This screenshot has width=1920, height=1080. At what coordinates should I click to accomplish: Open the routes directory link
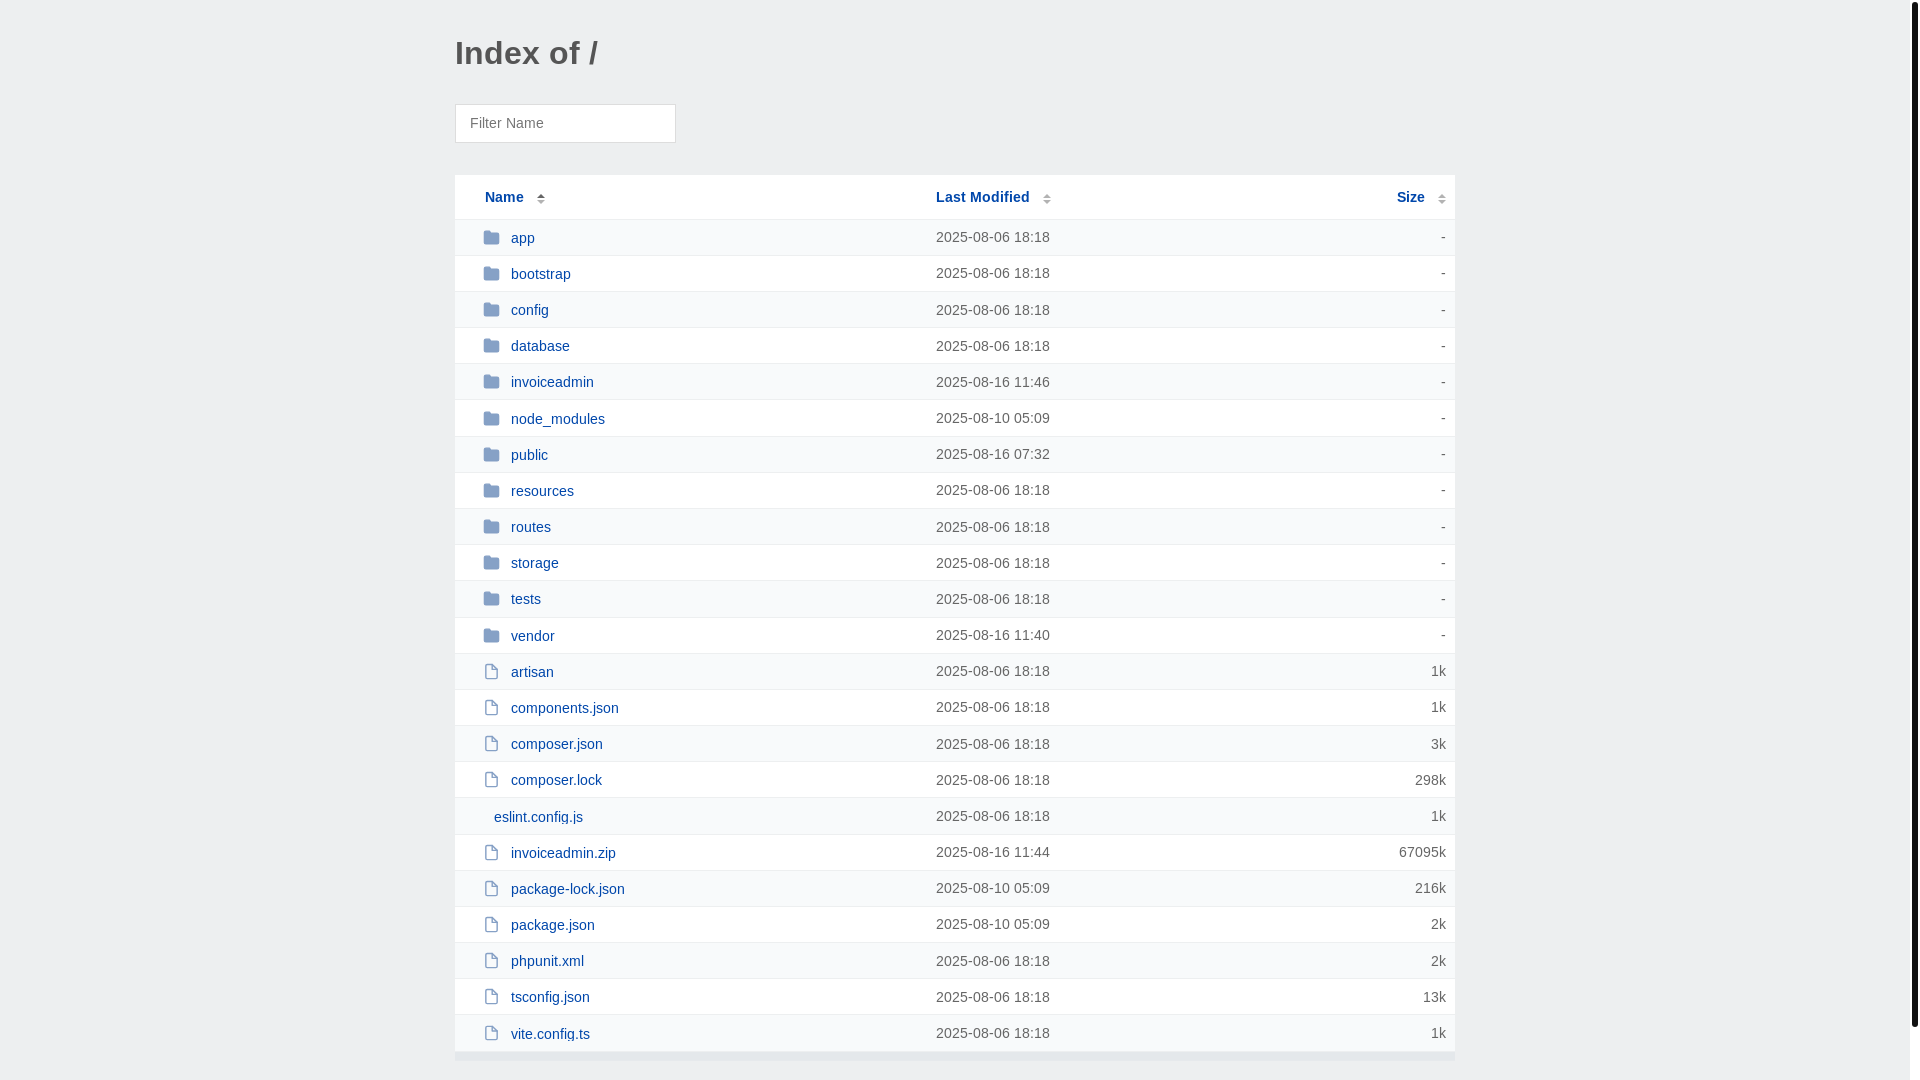[531, 527]
